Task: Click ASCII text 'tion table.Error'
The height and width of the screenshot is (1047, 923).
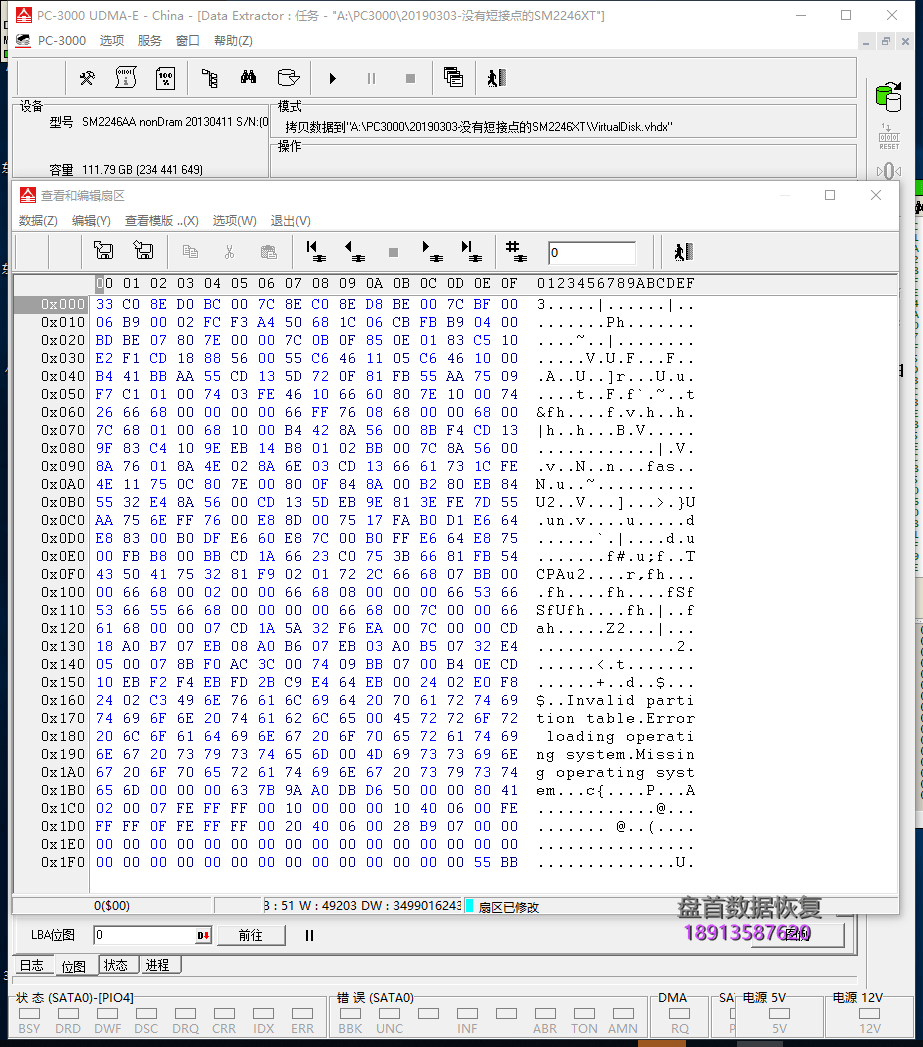Action: 615,718
